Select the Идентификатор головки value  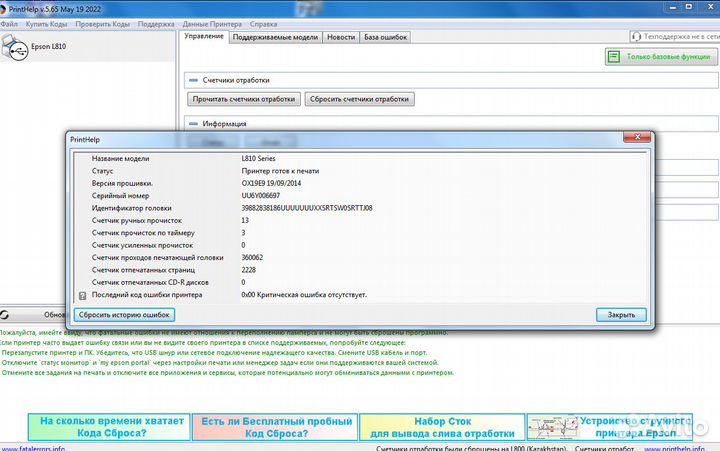point(307,208)
